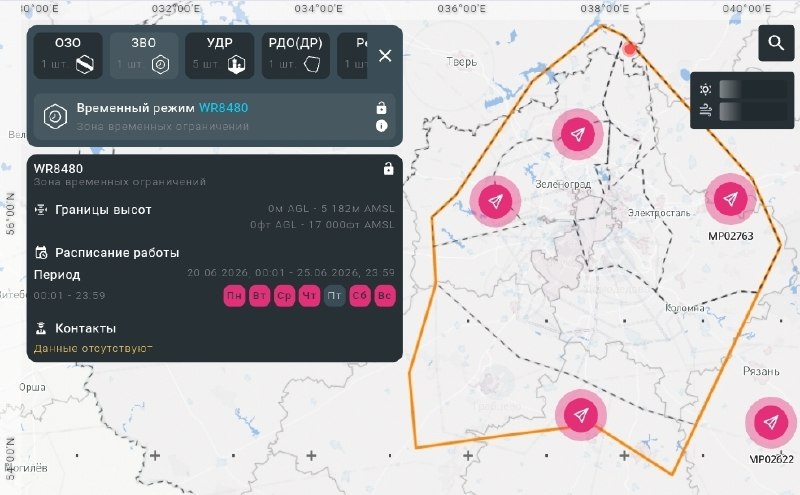Click the РДО(ДР) polygon icon

312,65
